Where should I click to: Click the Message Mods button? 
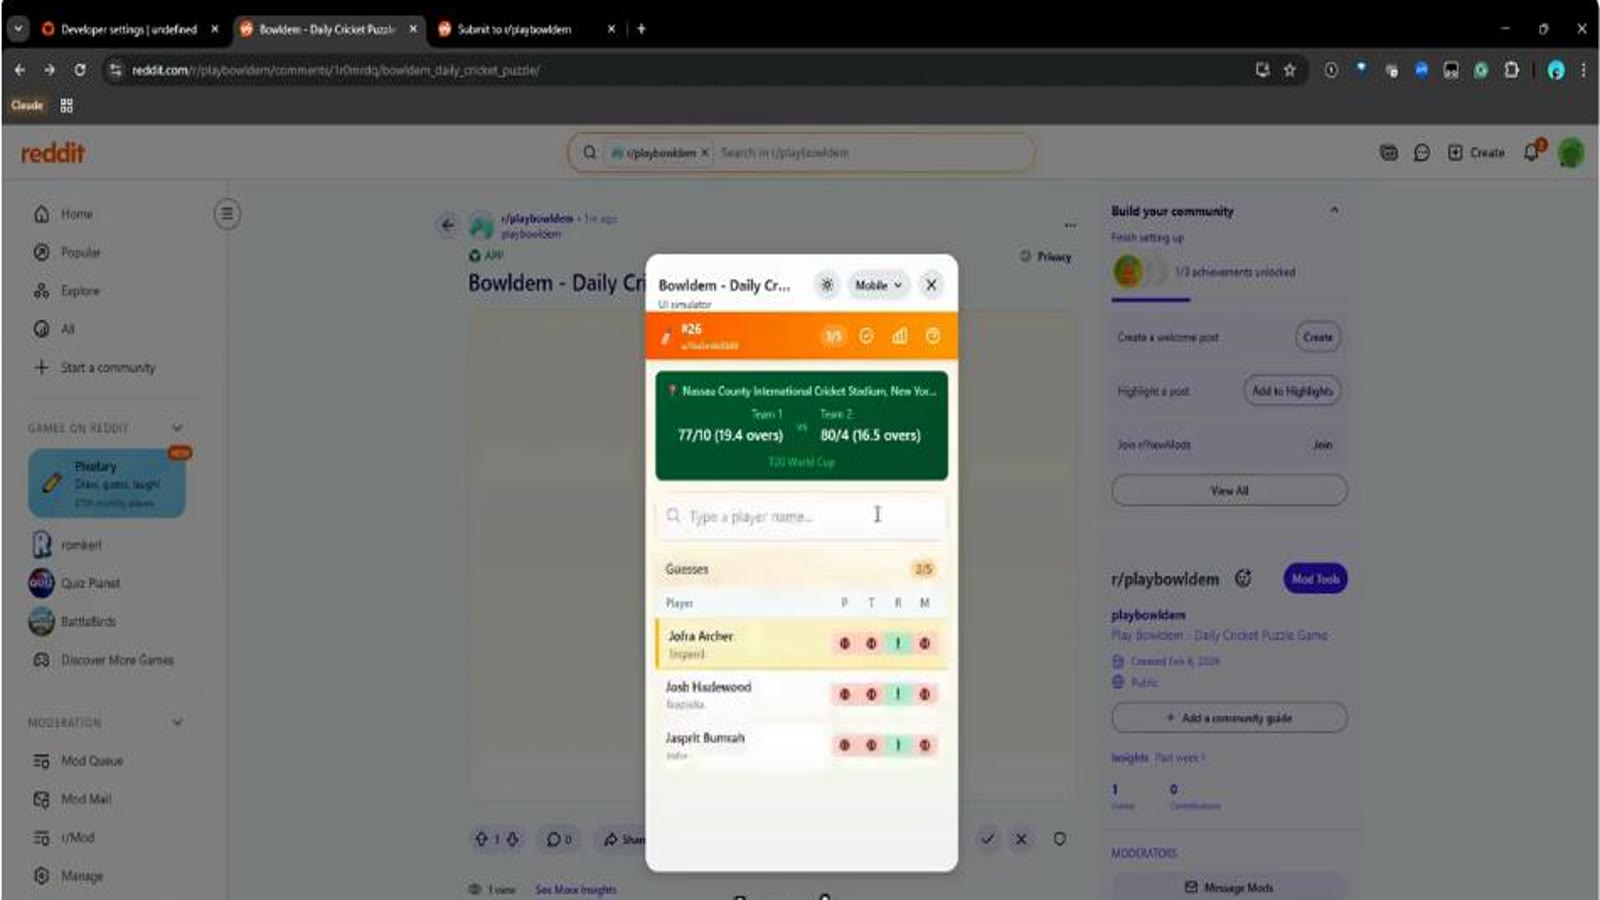tap(1229, 887)
